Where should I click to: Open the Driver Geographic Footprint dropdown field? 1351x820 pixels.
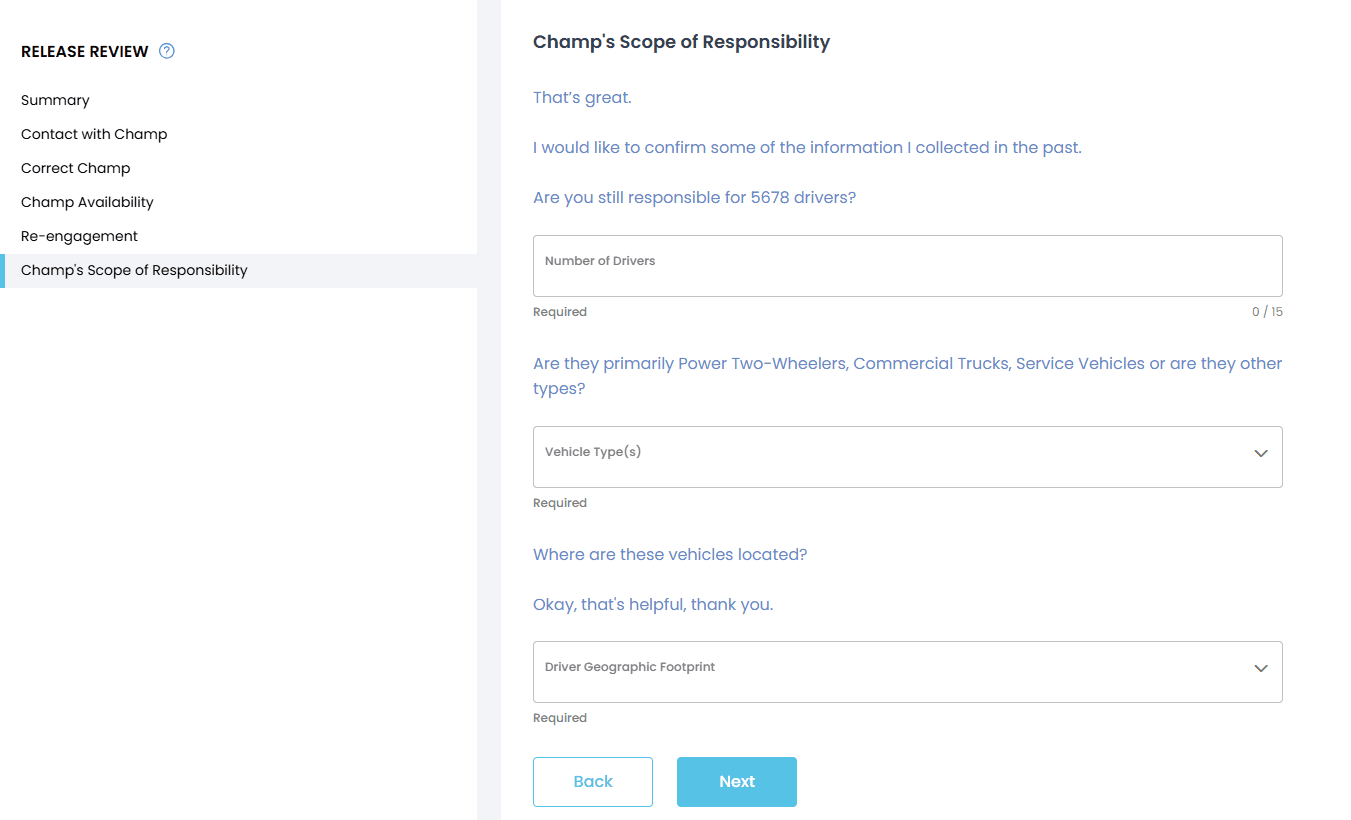click(x=890, y=672)
